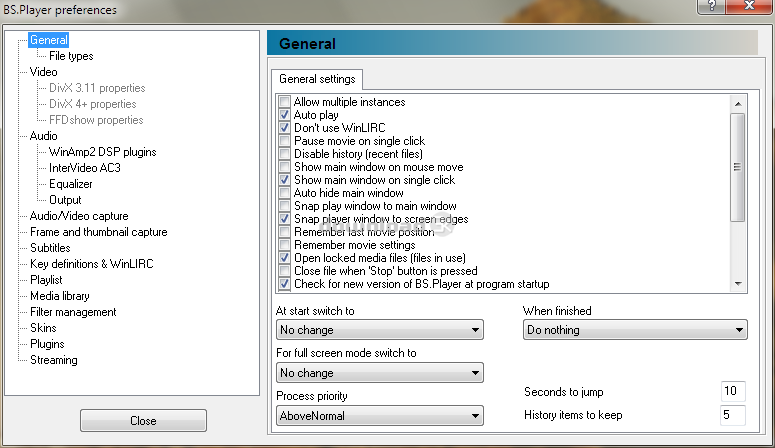Open File types tree item
This screenshot has width=775, height=448.
click(71, 56)
